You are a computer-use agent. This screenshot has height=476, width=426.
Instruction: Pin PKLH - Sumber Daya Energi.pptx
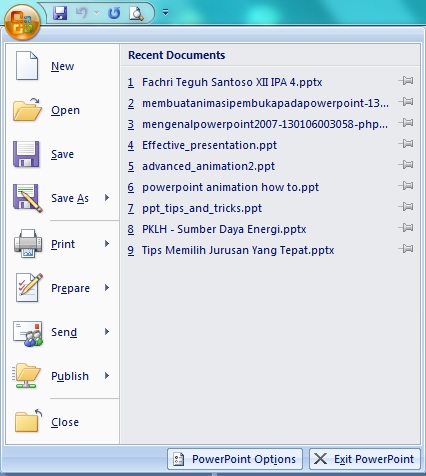point(406,228)
